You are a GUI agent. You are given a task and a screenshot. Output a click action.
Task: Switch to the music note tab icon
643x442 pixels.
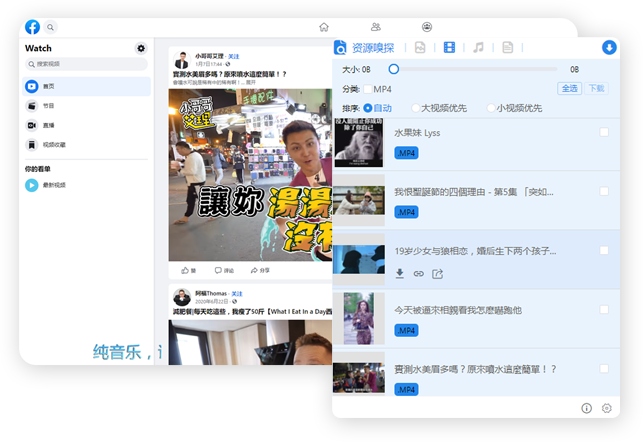tap(479, 48)
